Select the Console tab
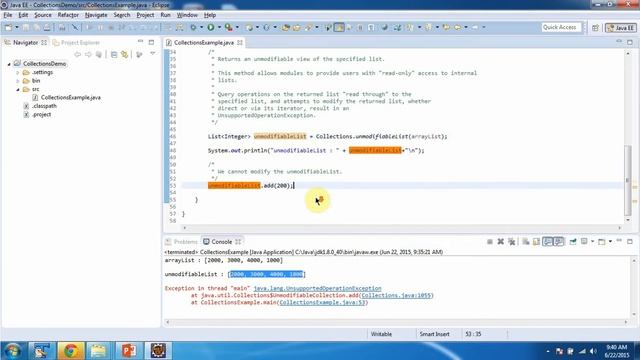Screen dimensions: 640x360 tap(222, 242)
